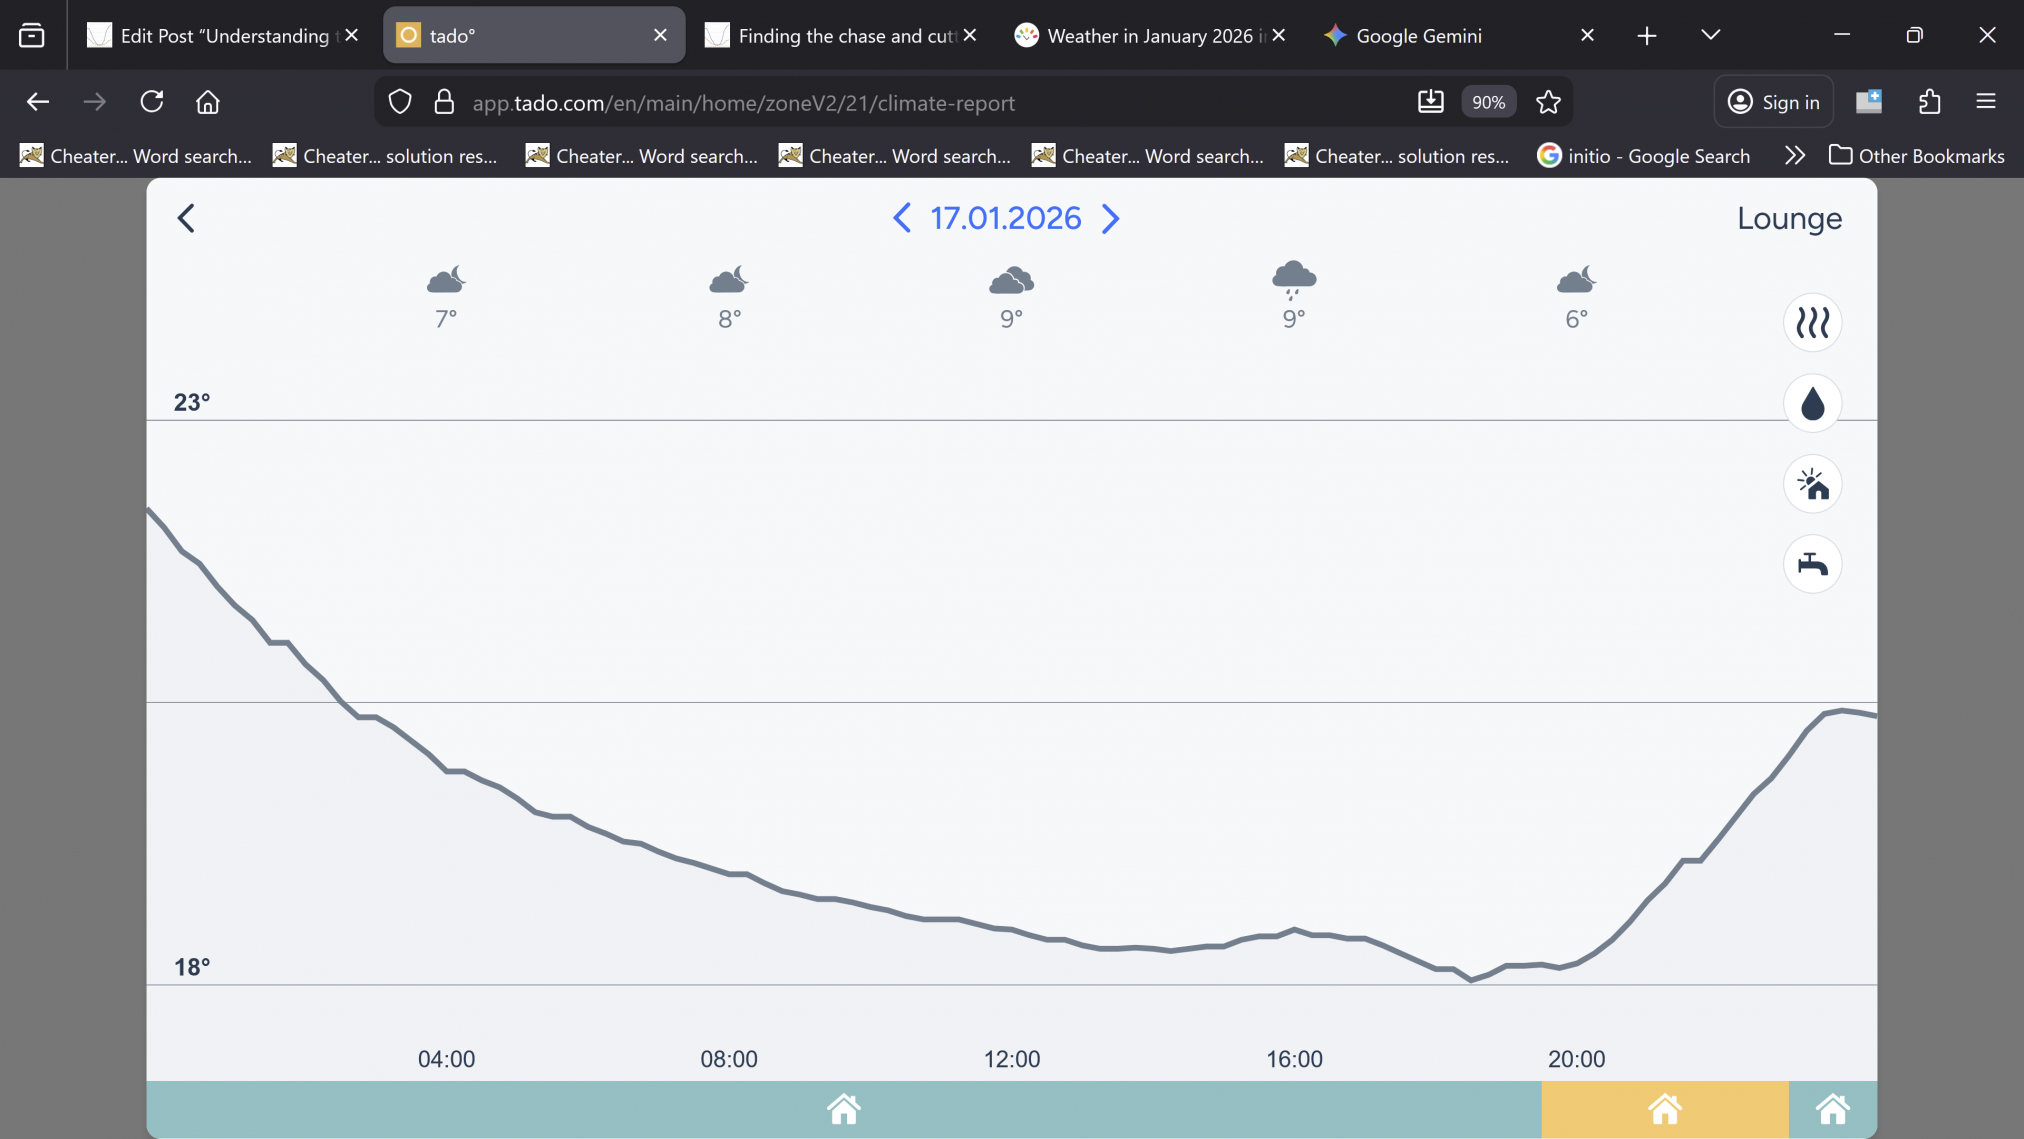The image size is (2024, 1139).
Task: Open the Firefox extensions puzzle icon
Action: point(1930,102)
